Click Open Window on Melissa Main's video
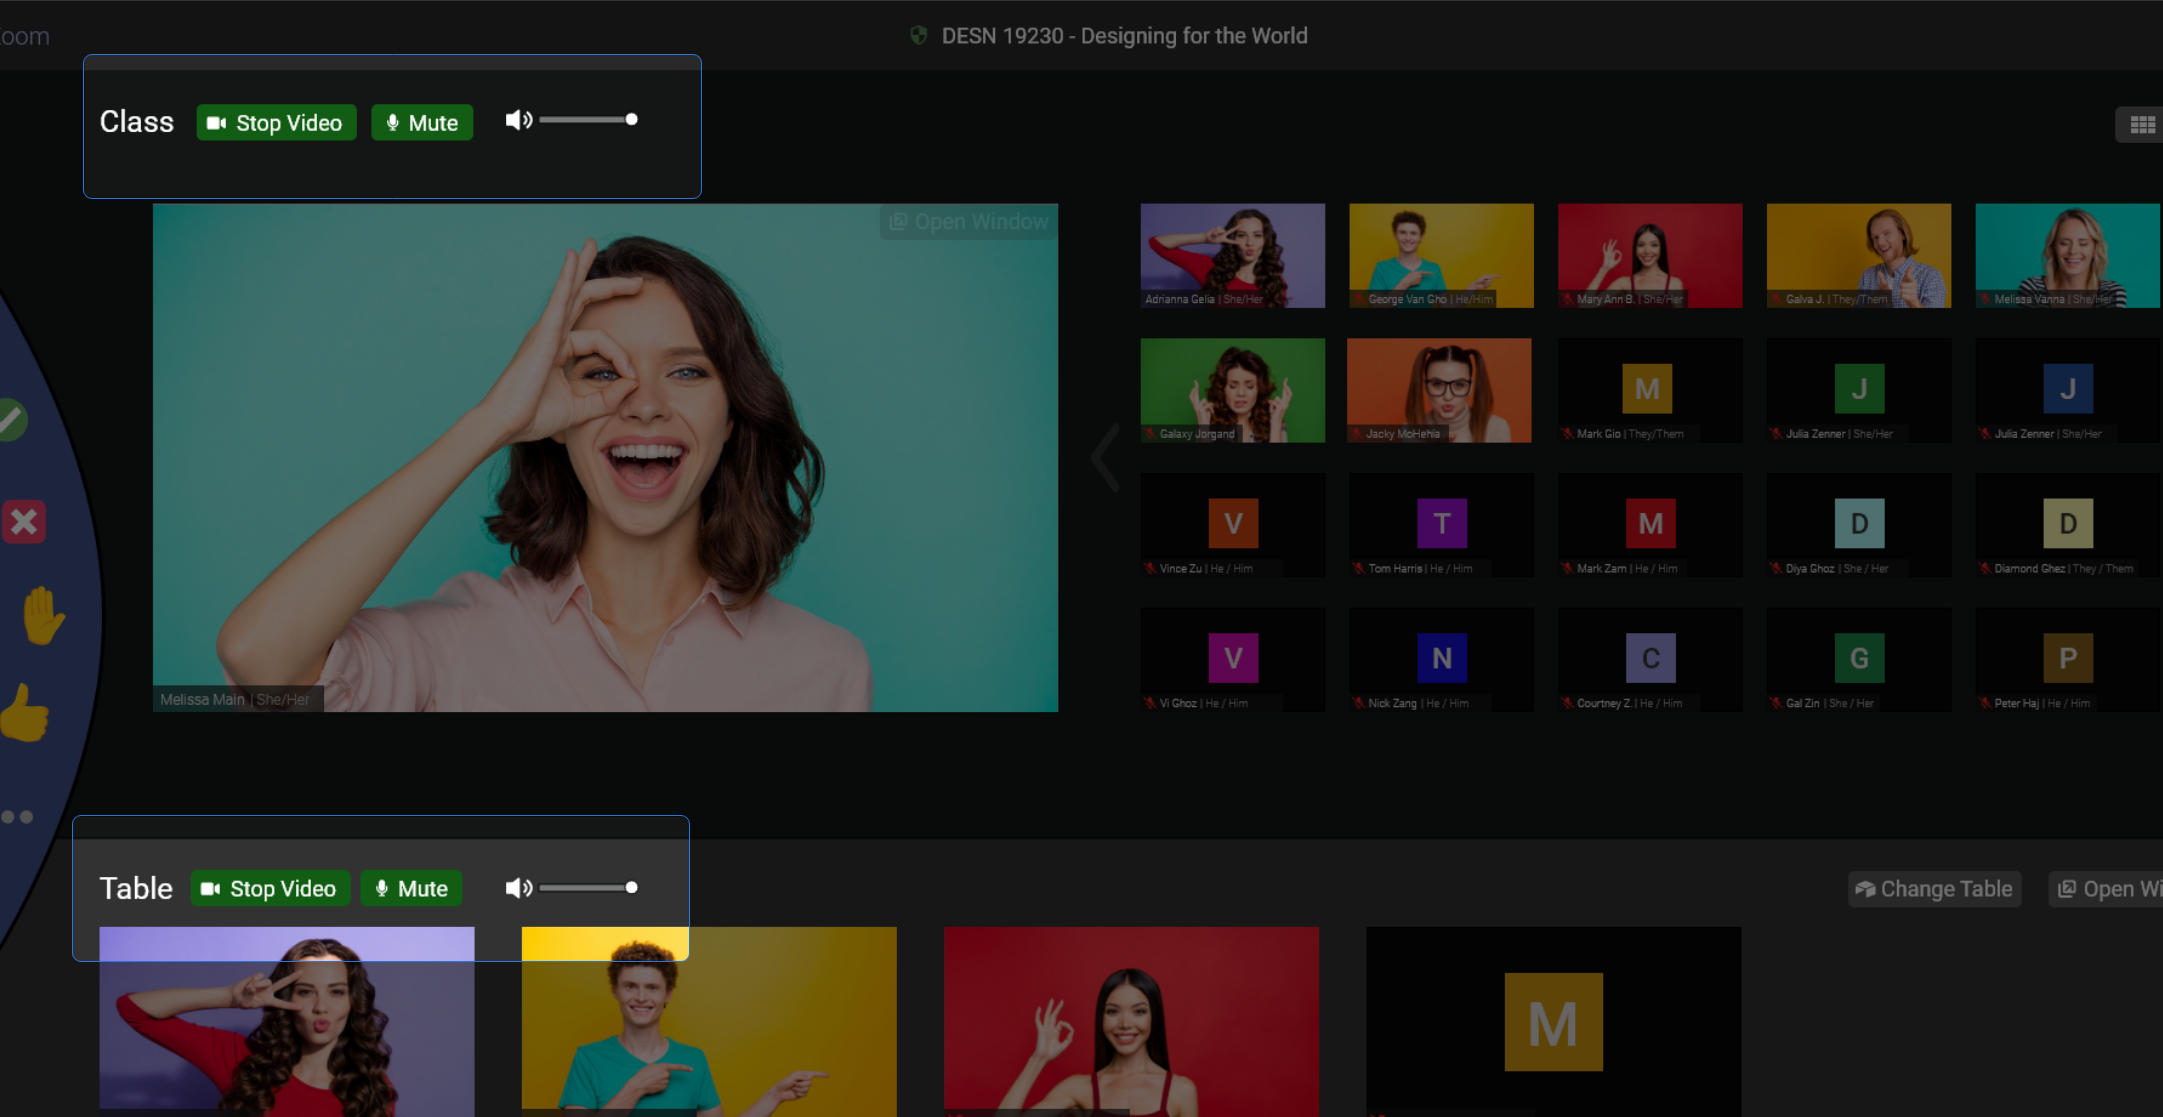This screenshot has height=1117, width=2163. [966, 221]
